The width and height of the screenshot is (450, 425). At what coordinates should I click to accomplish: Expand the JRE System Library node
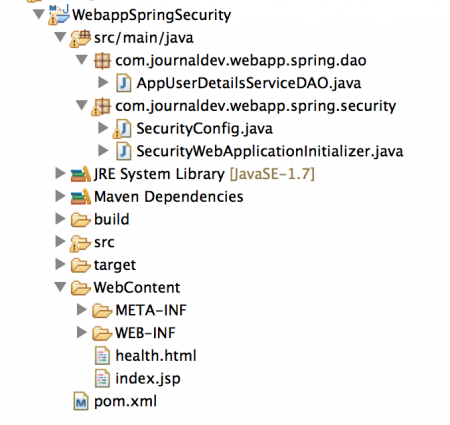[x=60, y=173]
